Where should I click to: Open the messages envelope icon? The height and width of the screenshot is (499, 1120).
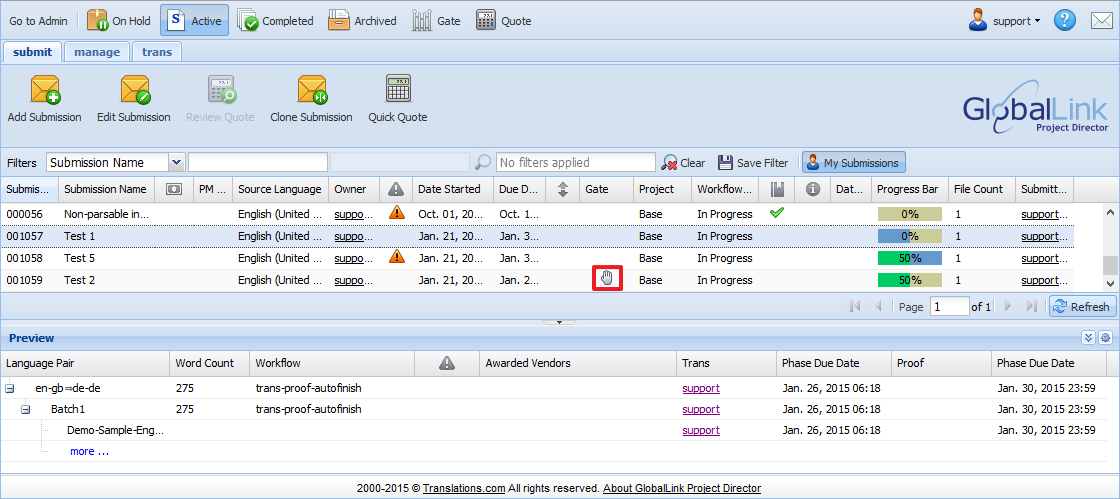(1101, 21)
